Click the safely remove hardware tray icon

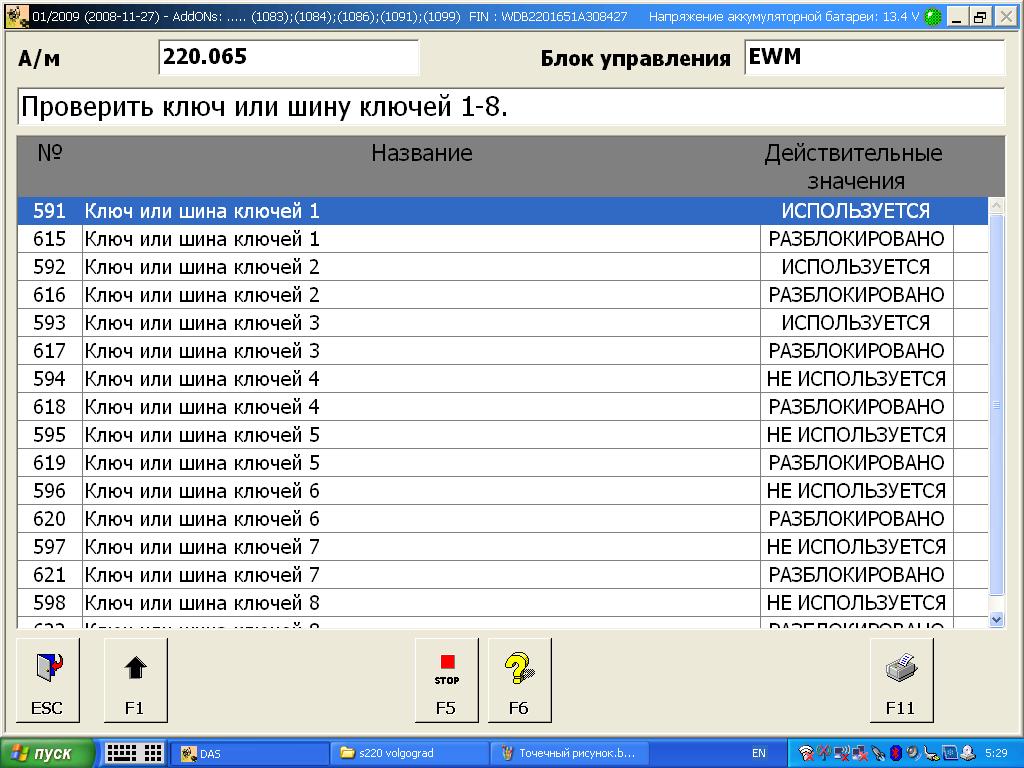pyautogui.click(x=931, y=753)
